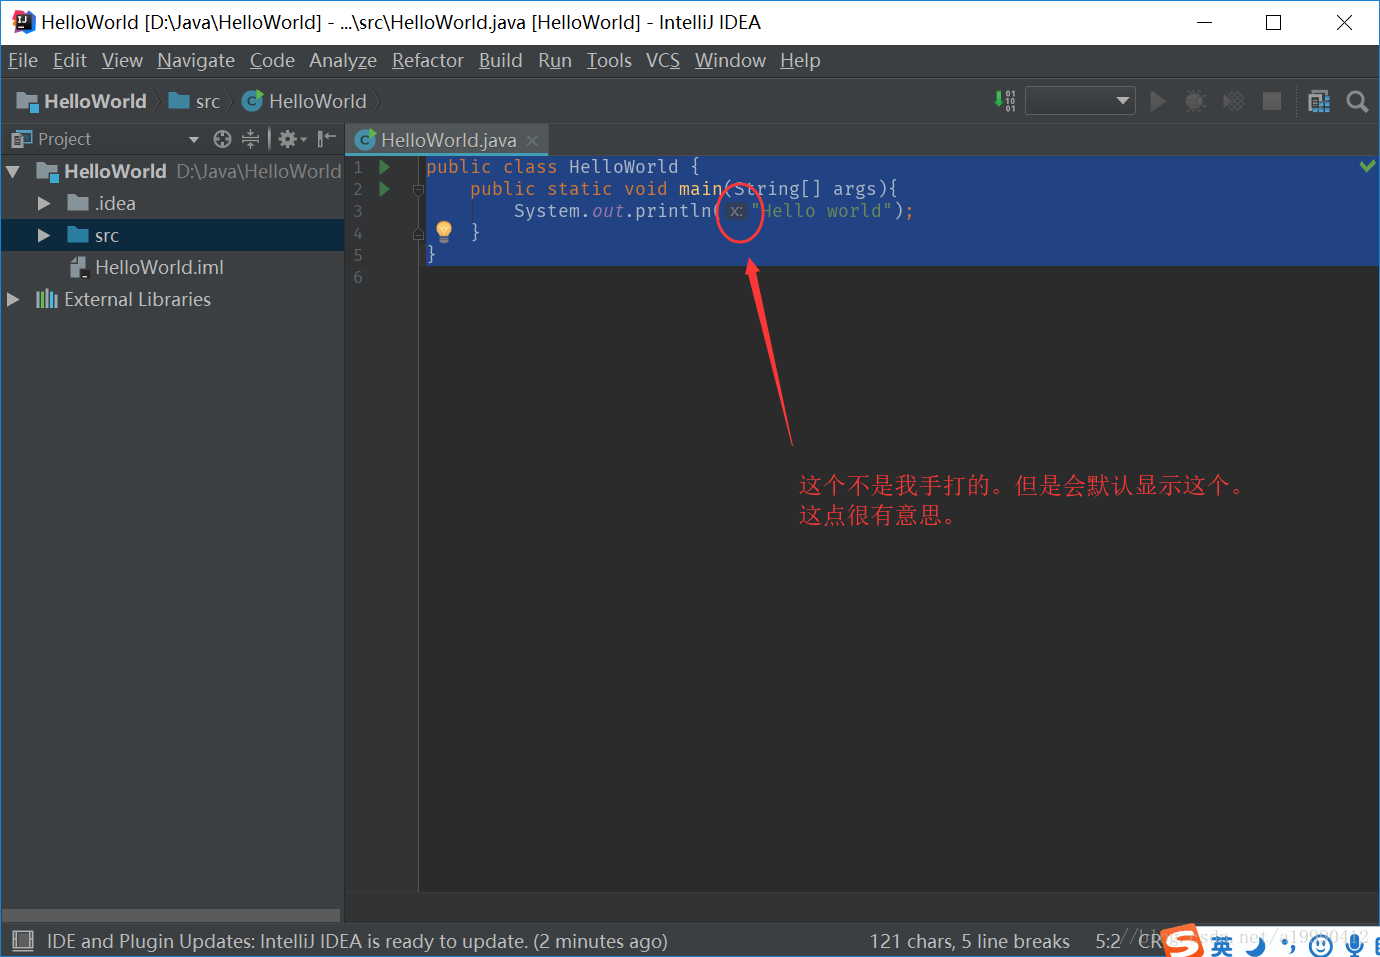Click the src breadcrumb in navigation bar
This screenshot has width=1380, height=957.
(x=195, y=101)
